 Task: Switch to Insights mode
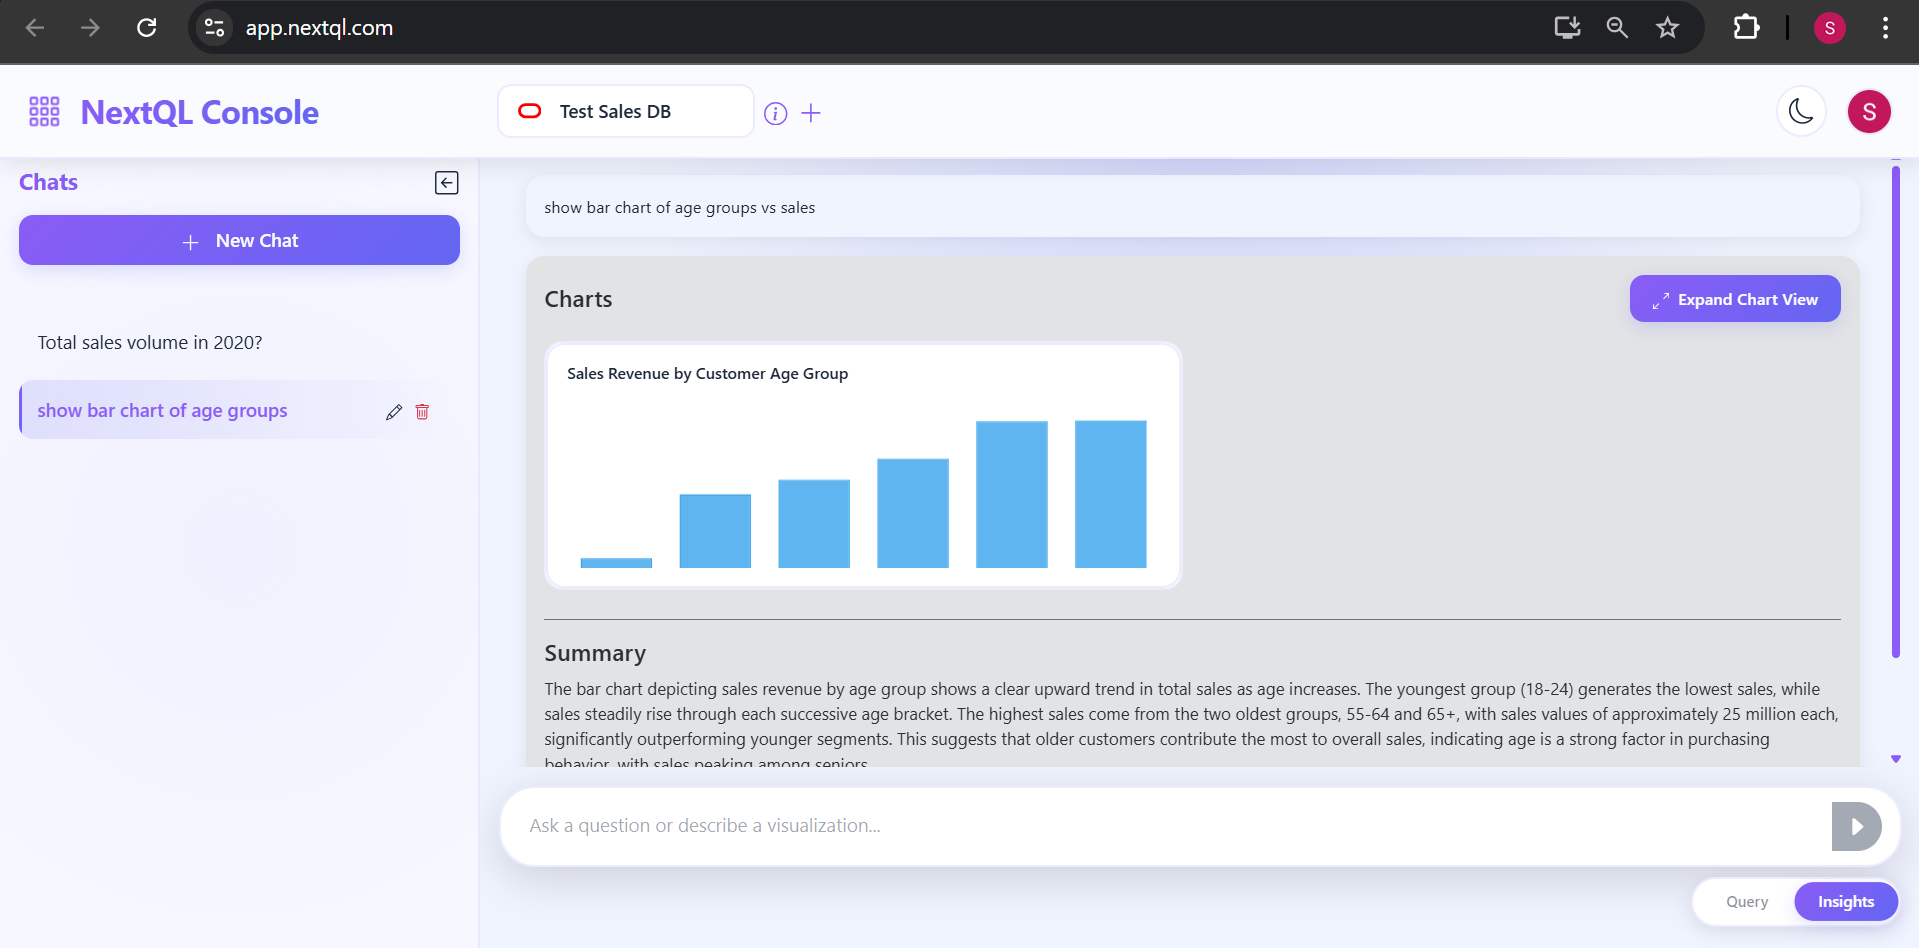coord(1845,901)
